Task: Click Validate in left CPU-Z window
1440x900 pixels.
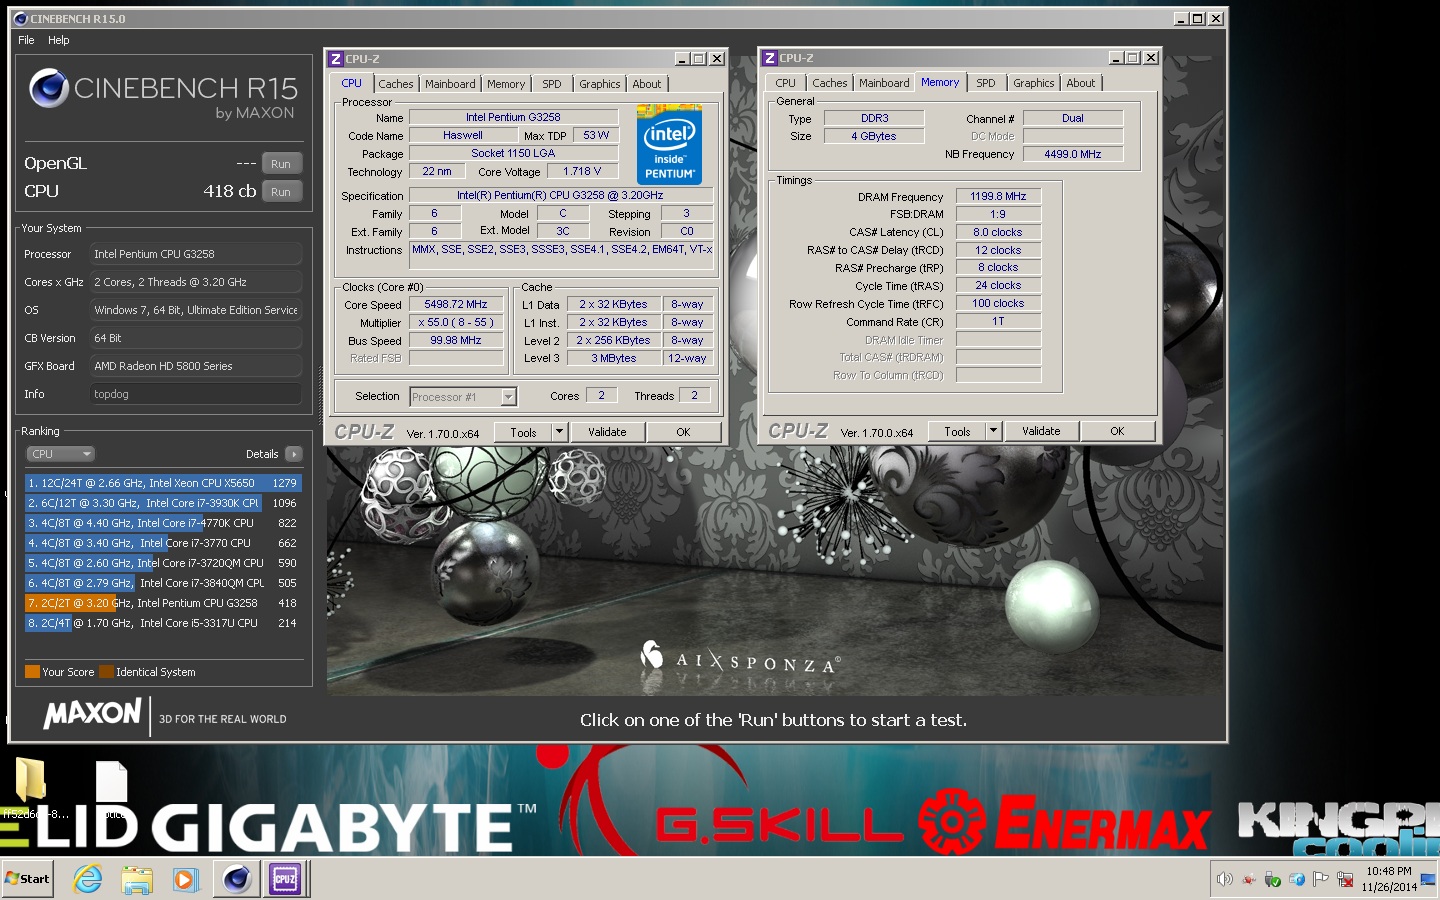Action: [x=607, y=432]
